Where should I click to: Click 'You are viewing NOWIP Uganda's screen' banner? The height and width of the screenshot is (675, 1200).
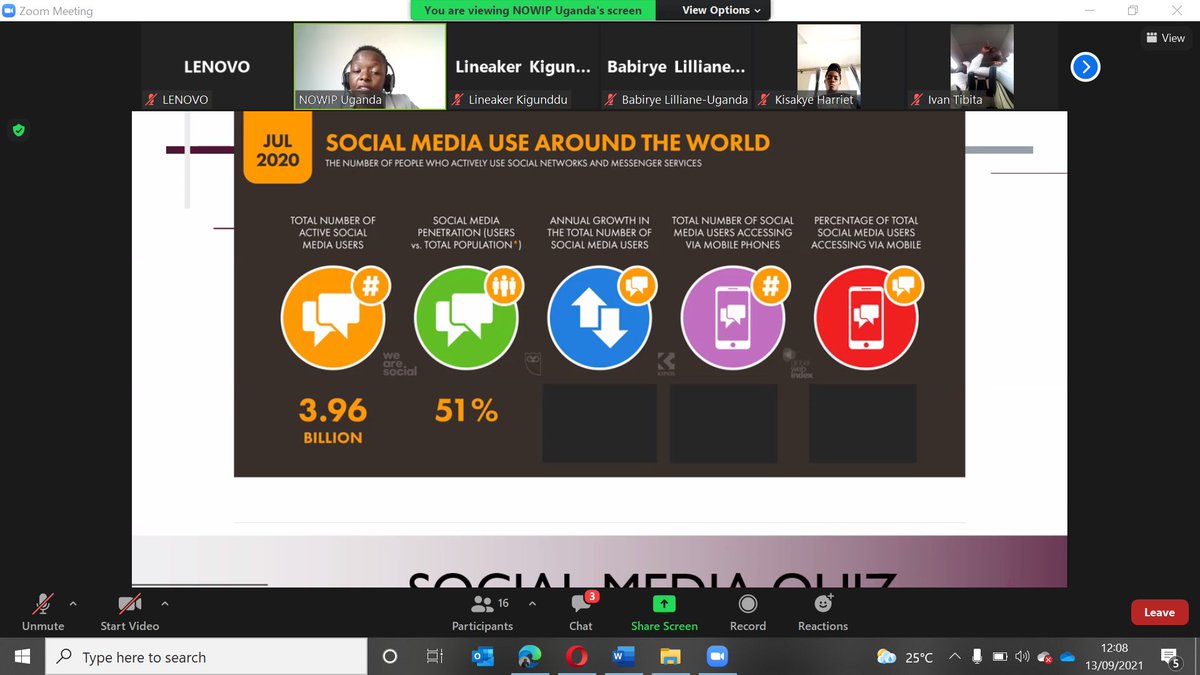[533, 10]
